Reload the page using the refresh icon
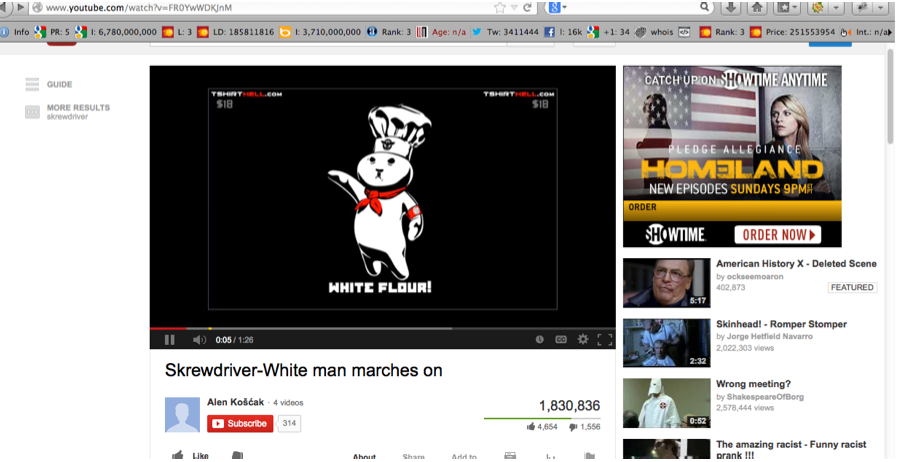 [x=527, y=8]
